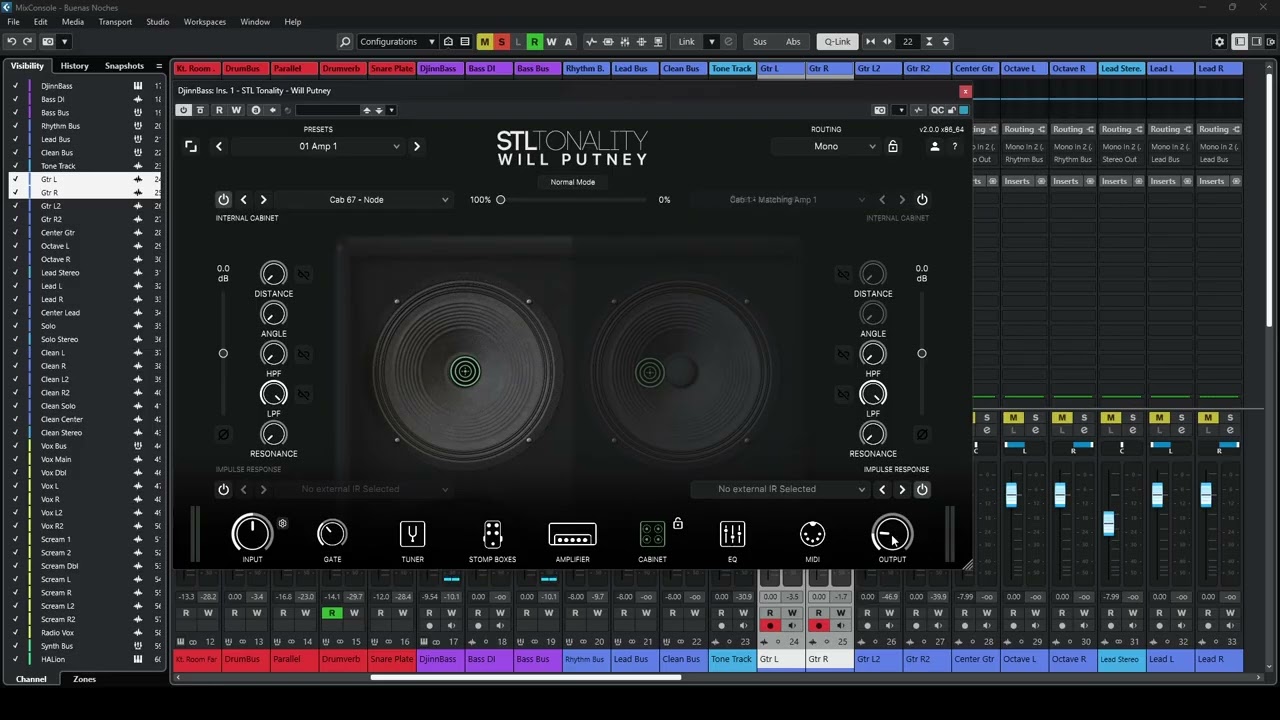Invert phase on the right cabinet
The height and width of the screenshot is (720, 1280).
(x=922, y=434)
